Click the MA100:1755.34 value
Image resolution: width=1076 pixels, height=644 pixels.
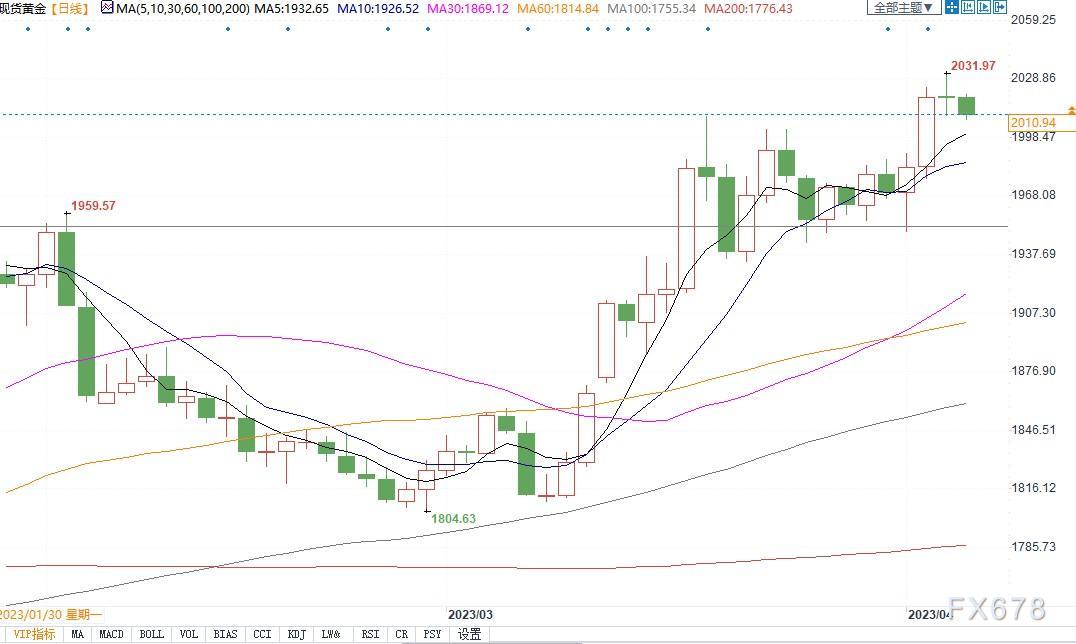652,9
